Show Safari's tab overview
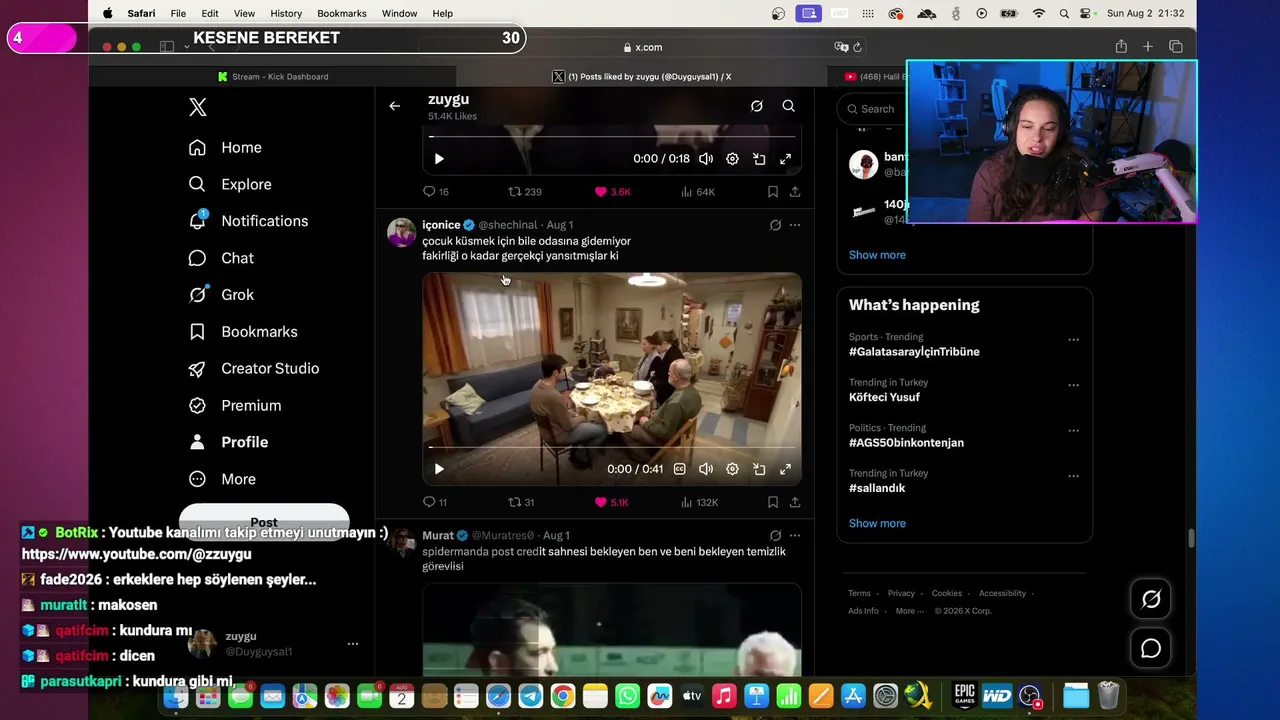 (x=1176, y=47)
